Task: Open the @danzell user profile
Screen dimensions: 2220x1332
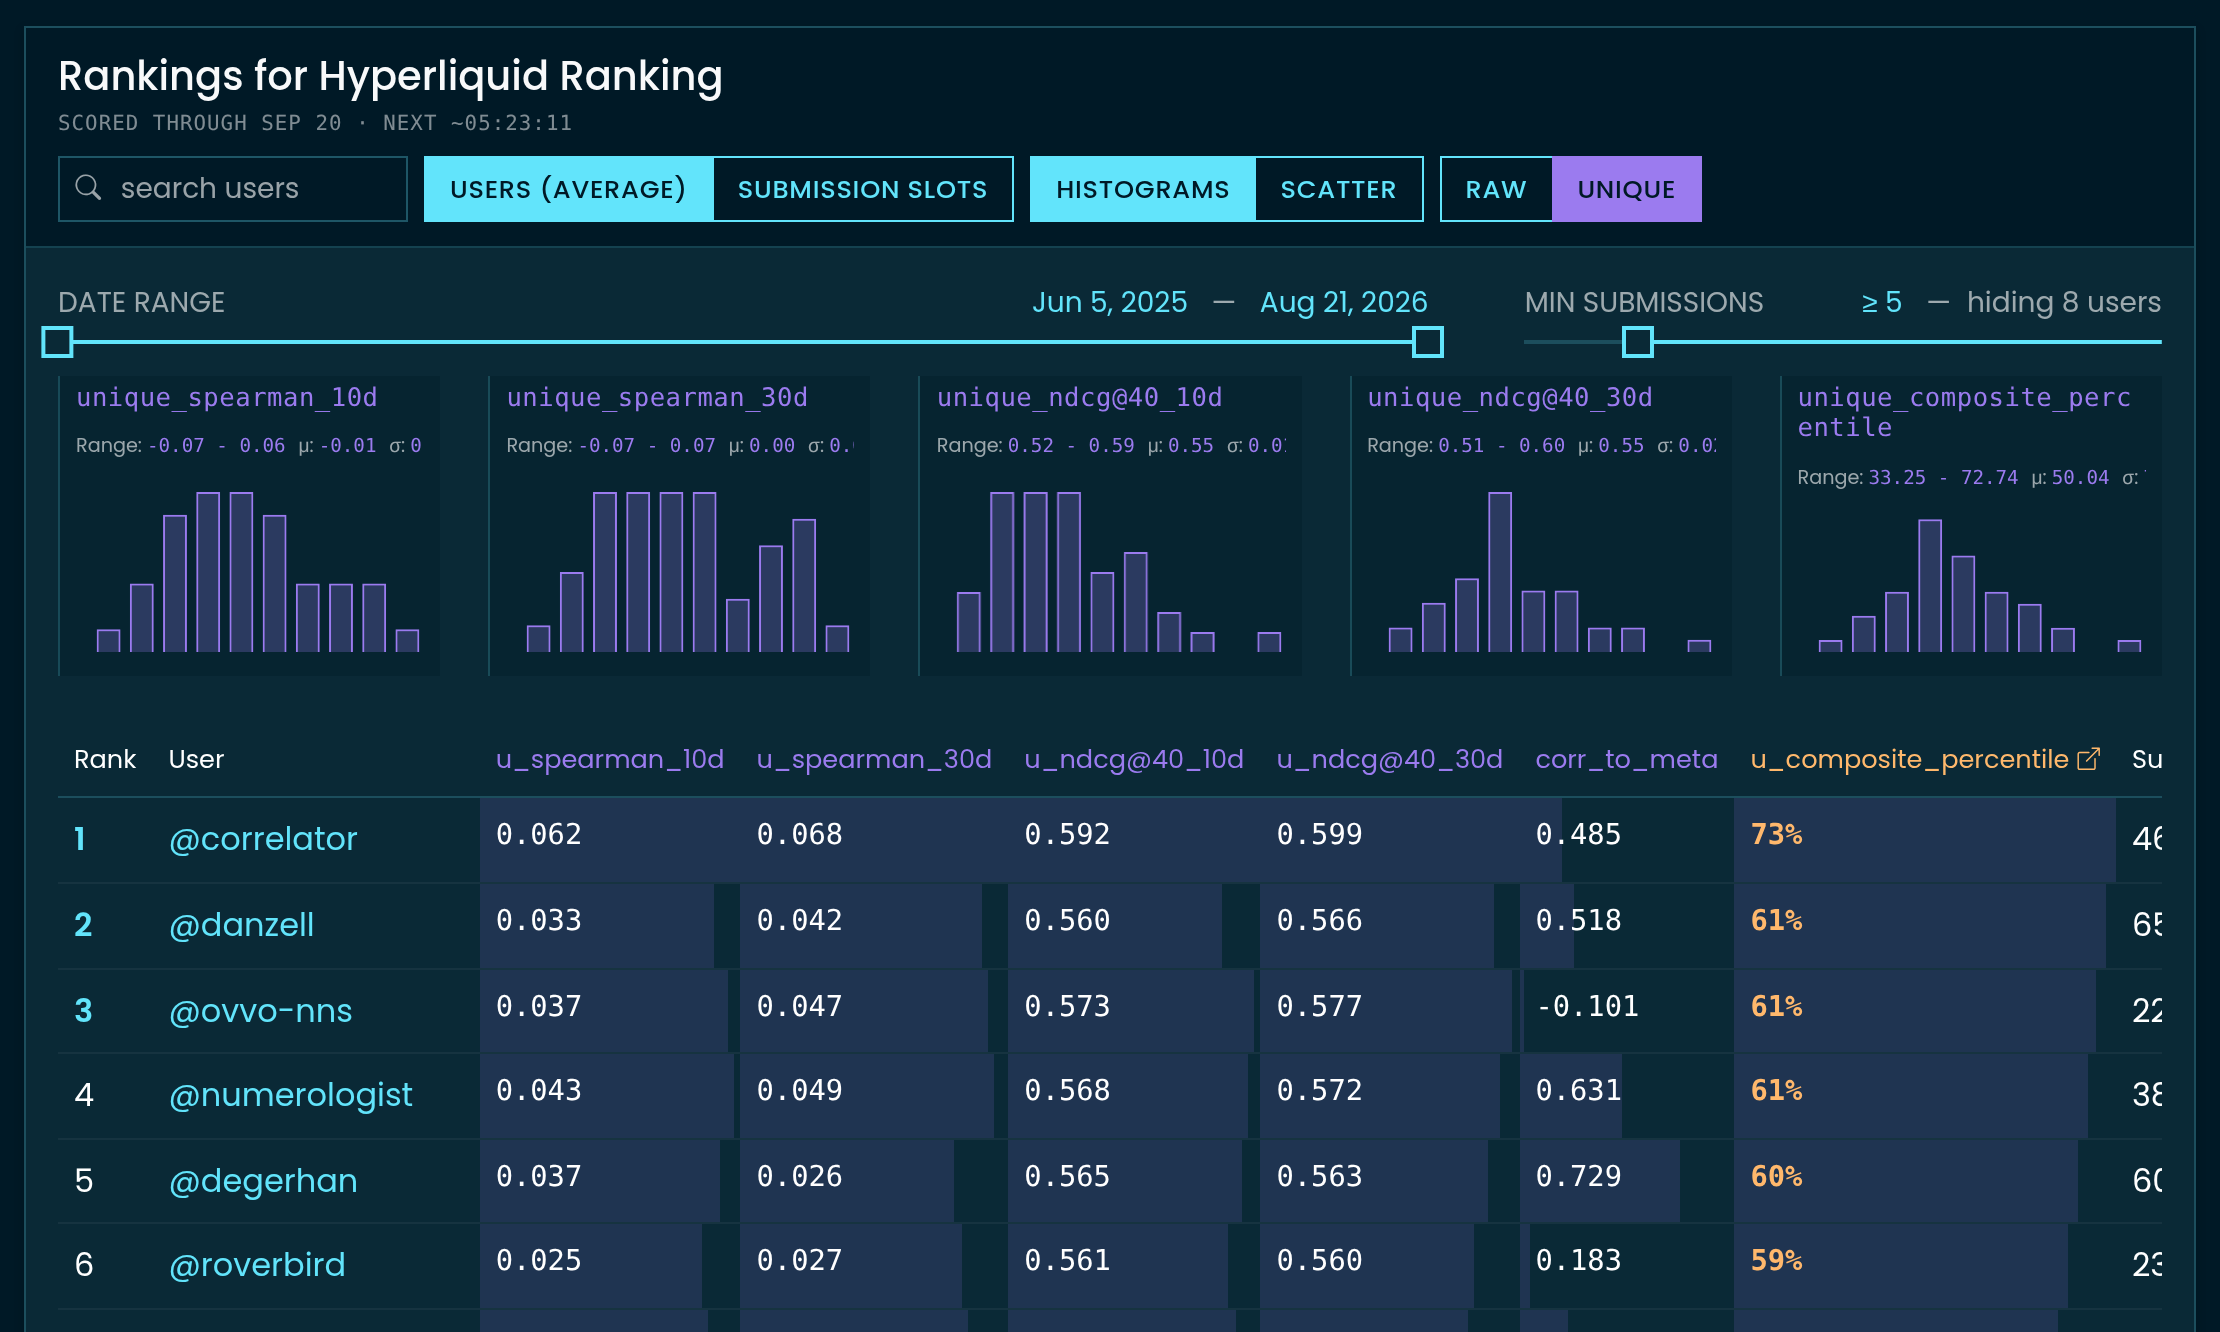Action: (241, 925)
